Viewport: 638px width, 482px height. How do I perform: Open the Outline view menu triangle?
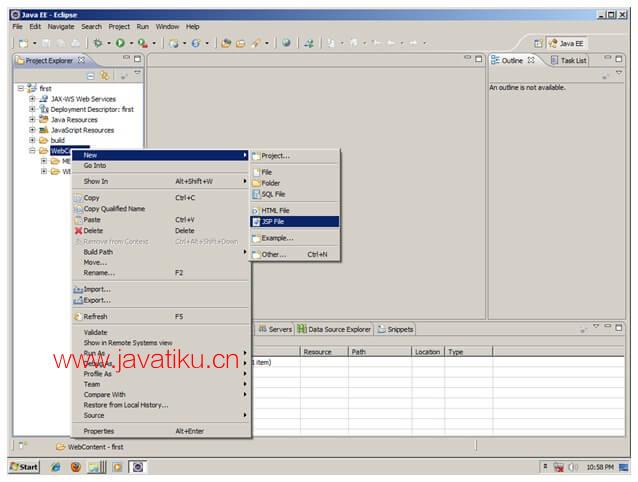coord(619,73)
